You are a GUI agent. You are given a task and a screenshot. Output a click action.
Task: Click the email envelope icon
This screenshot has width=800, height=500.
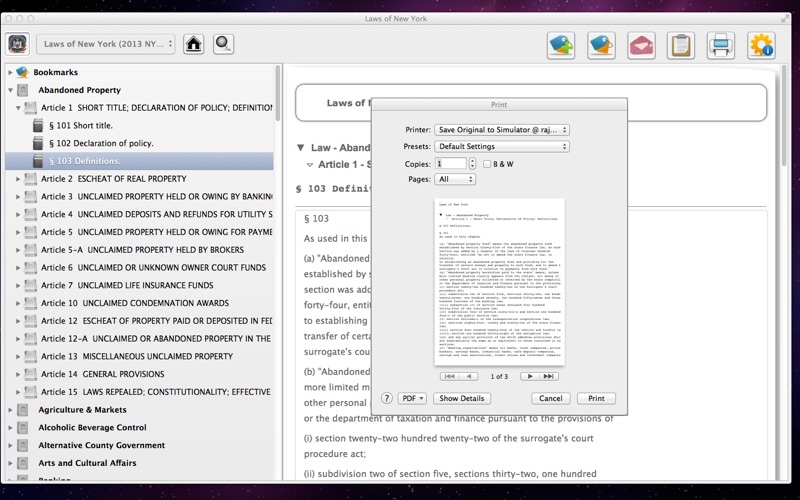click(x=641, y=45)
